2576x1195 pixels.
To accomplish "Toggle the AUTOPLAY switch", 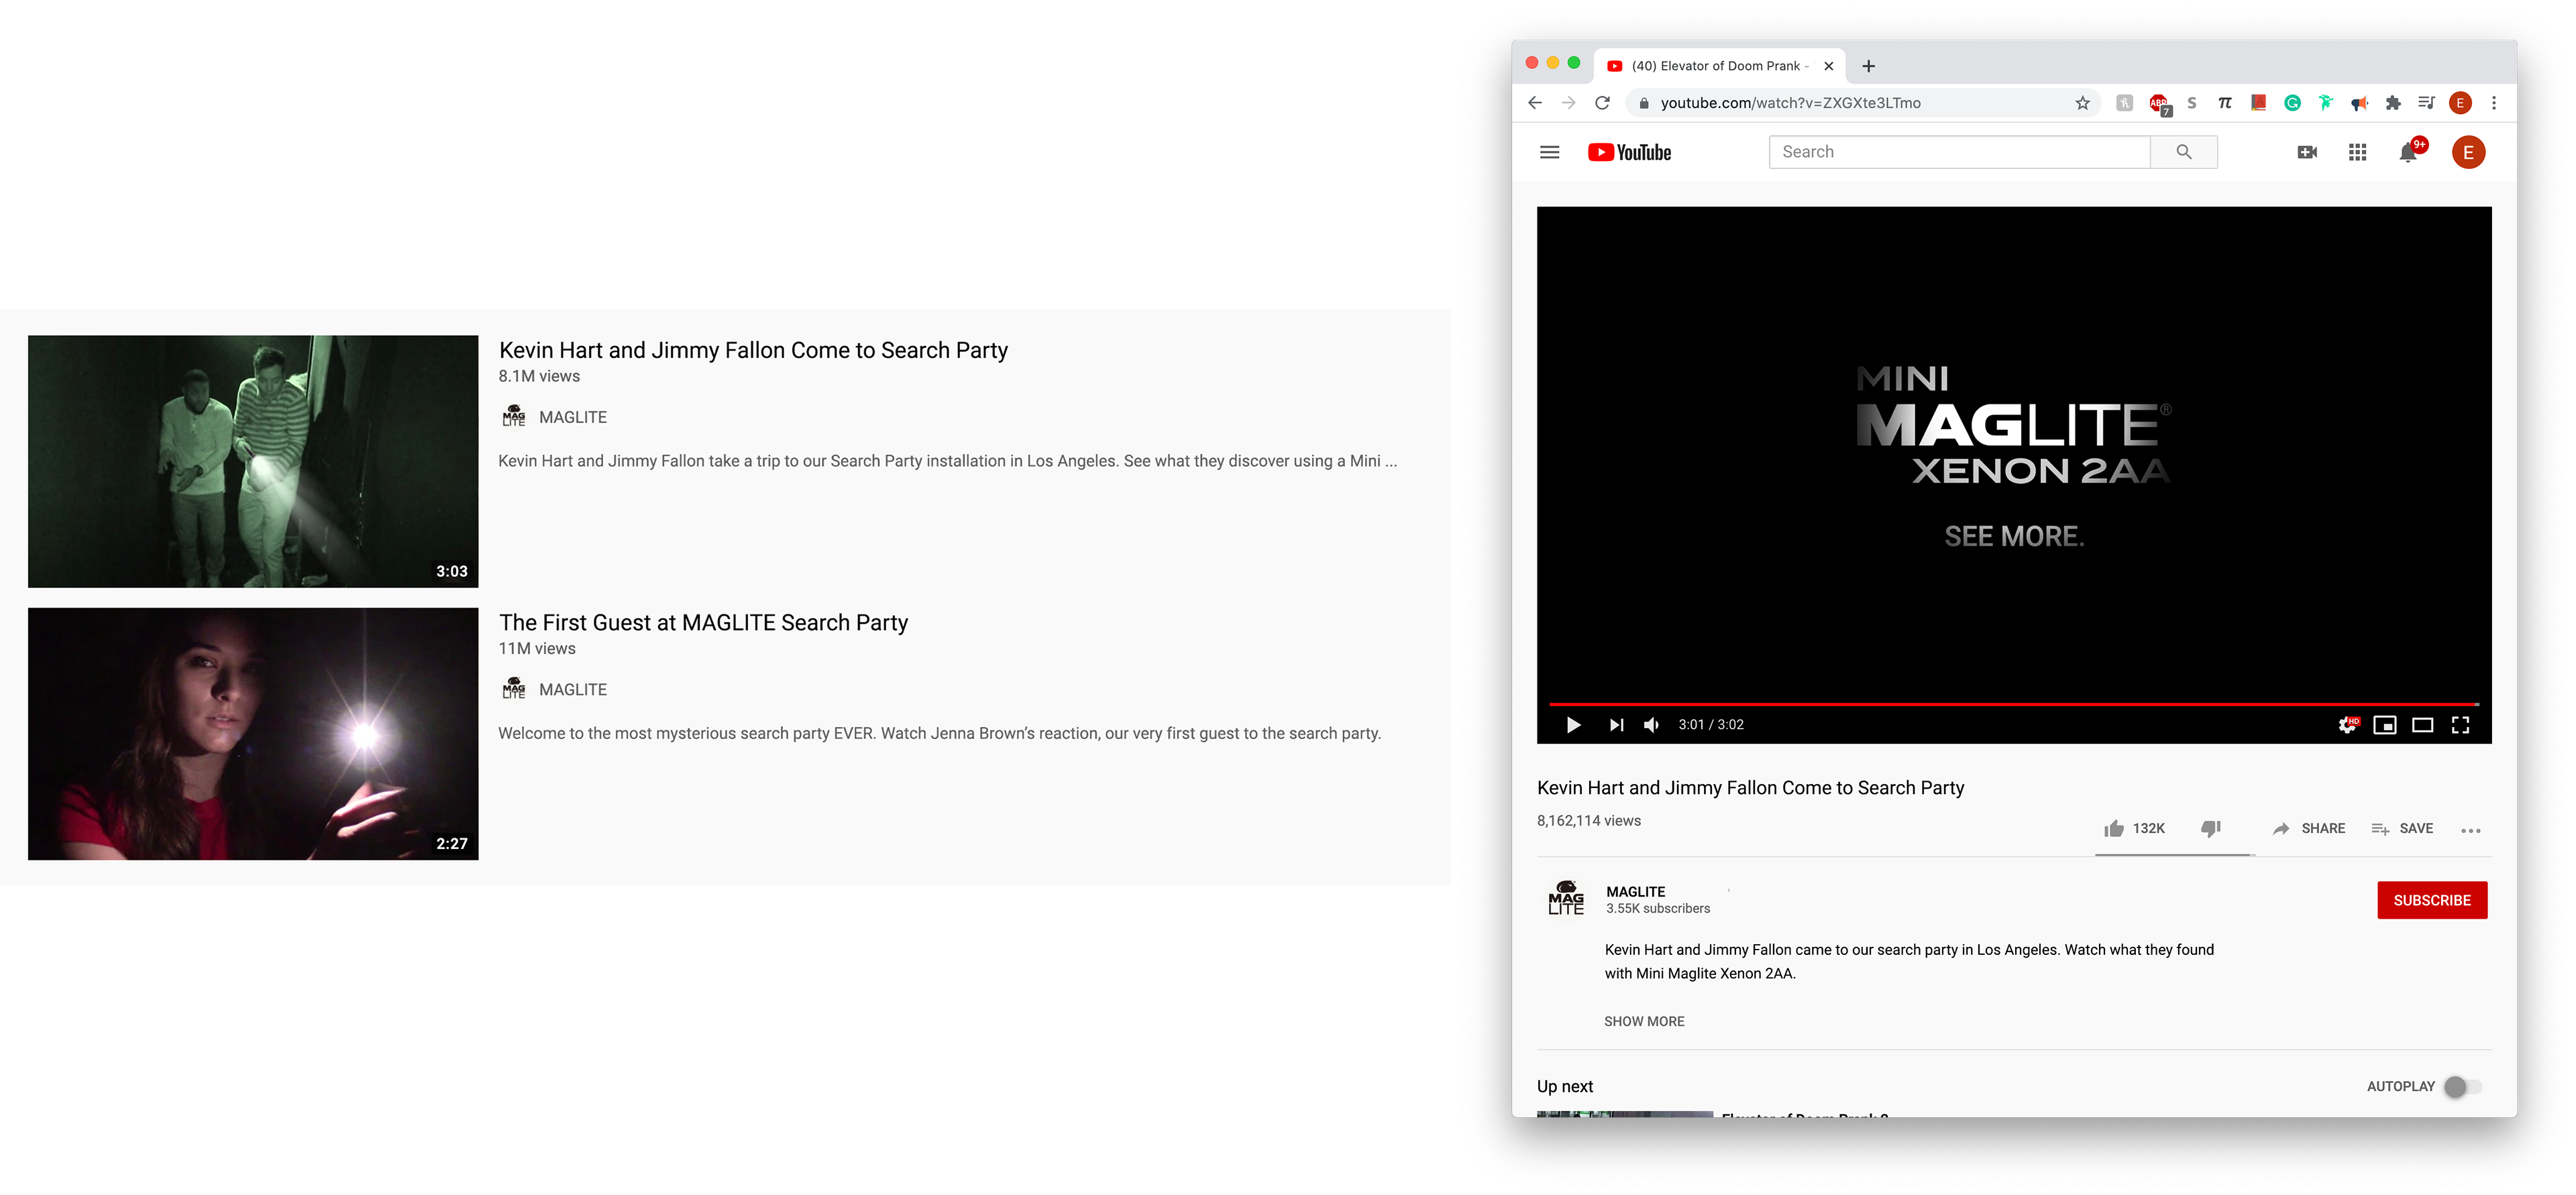I will tap(2462, 1087).
